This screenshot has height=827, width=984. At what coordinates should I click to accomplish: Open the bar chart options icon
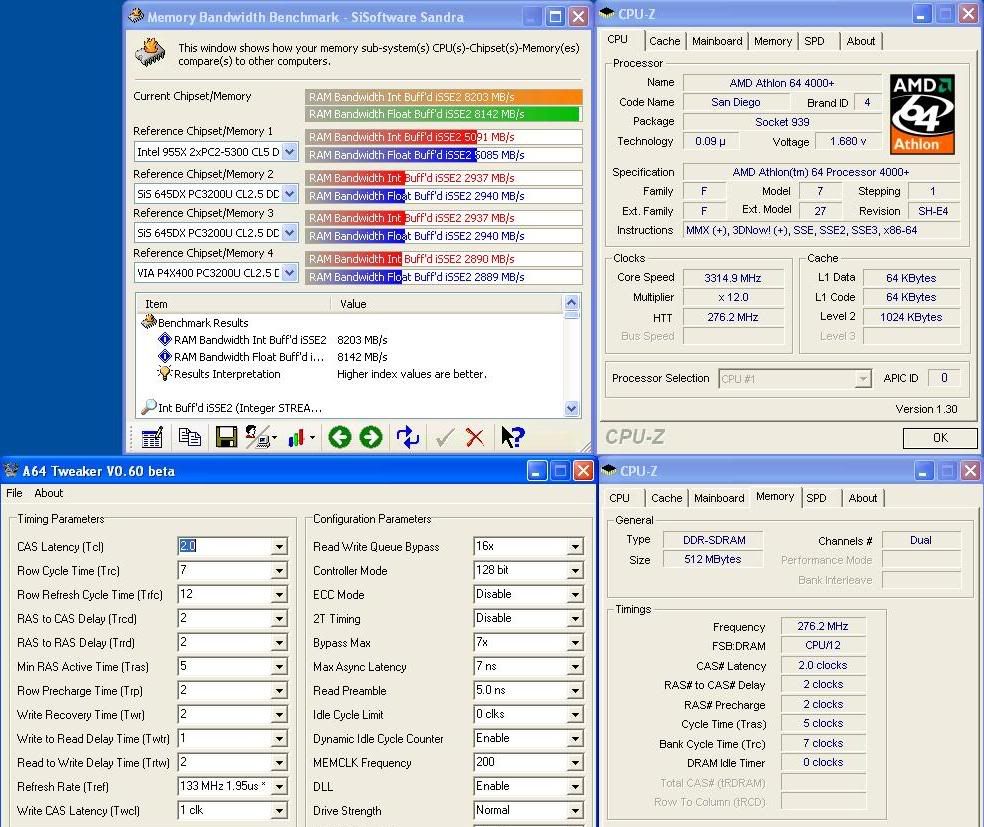(298, 437)
